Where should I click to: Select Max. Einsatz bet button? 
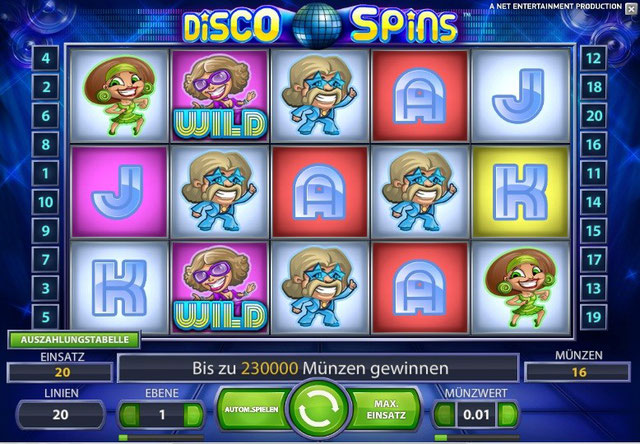click(386, 409)
